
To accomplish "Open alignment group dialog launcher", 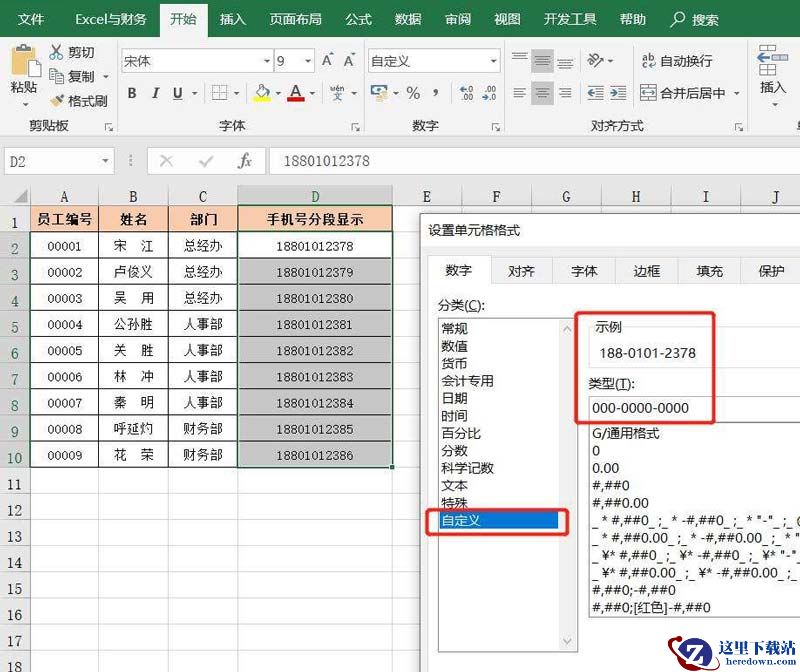I will [x=738, y=127].
